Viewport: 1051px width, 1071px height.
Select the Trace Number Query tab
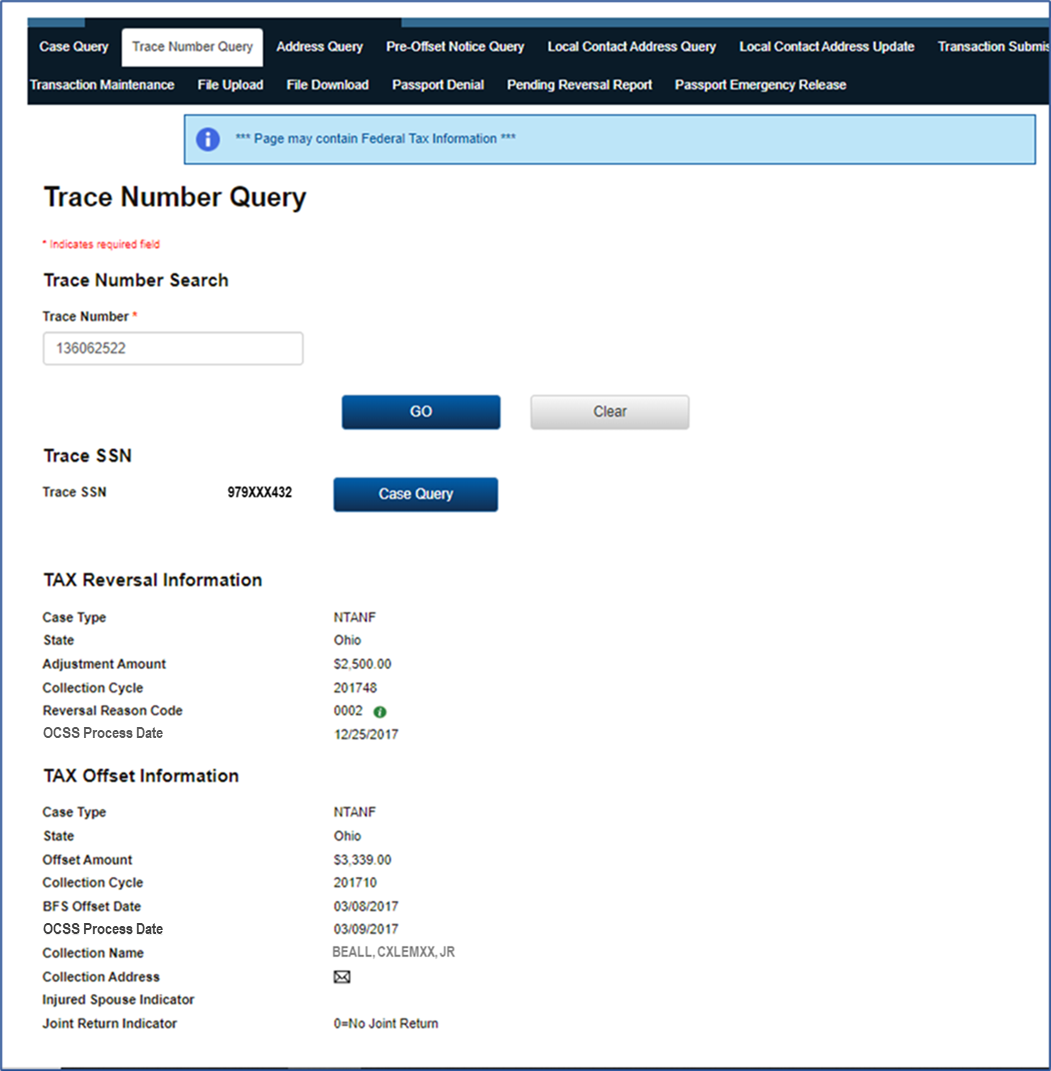coord(192,47)
